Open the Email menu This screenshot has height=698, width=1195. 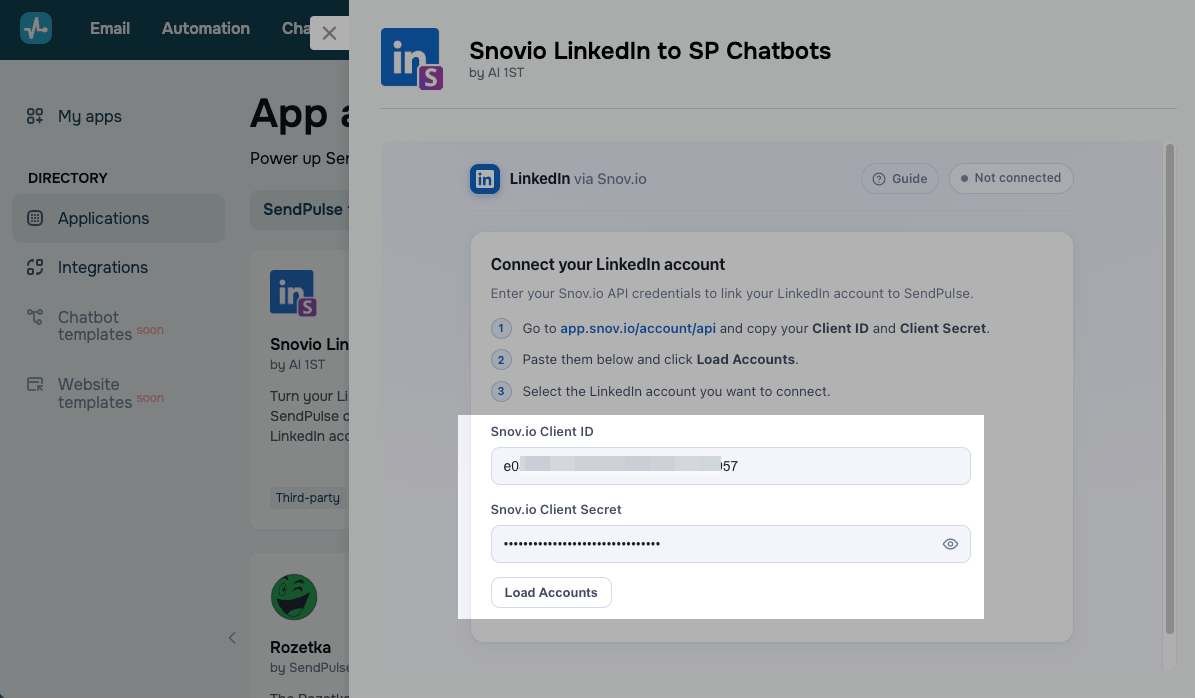pyautogui.click(x=110, y=28)
